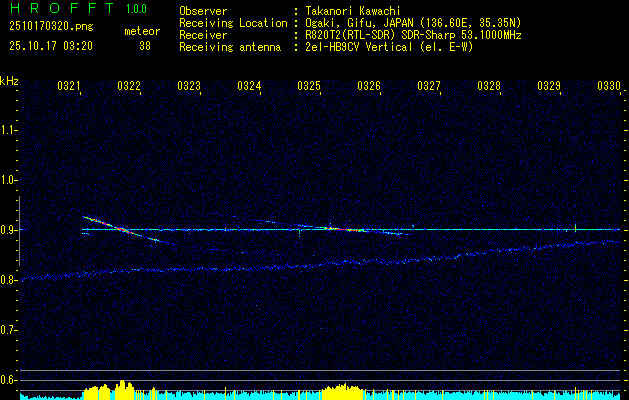Click the Receiving Location field label
Screen dimensions: 629x400
click(233, 23)
